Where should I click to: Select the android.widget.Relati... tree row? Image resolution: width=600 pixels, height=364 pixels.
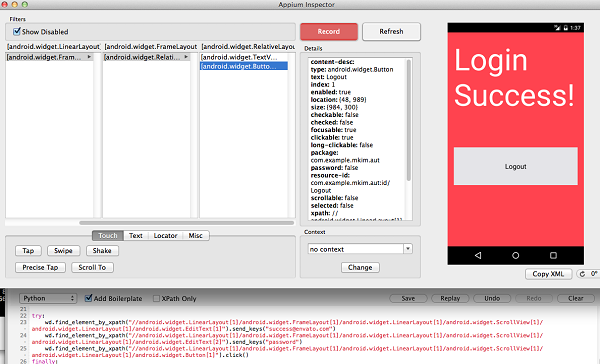pyautogui.click(x=147, y=57)
